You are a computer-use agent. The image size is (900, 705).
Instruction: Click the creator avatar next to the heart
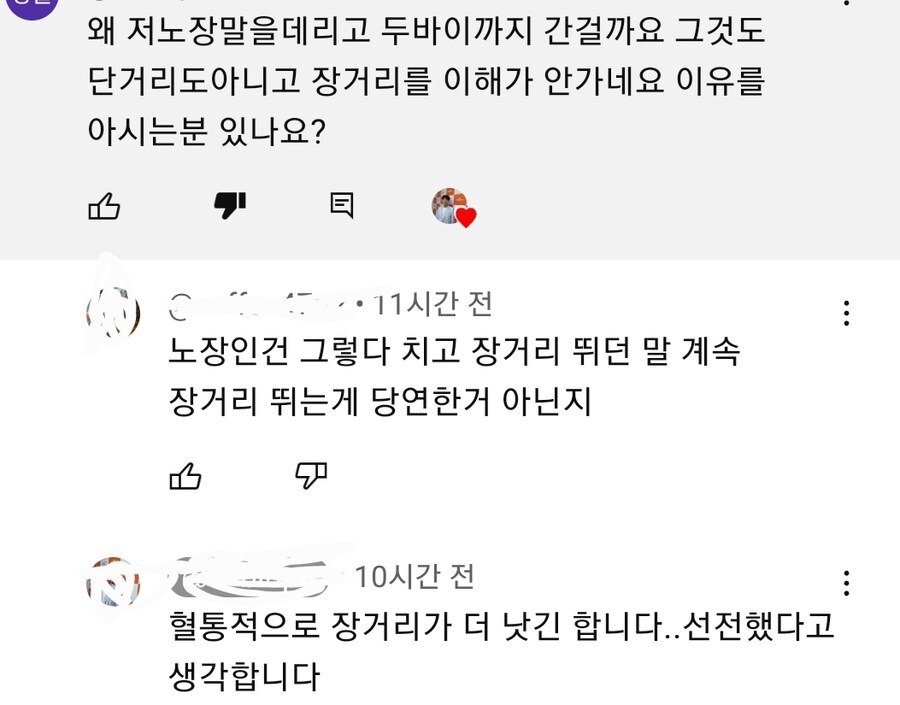click(x=445, y=205)
